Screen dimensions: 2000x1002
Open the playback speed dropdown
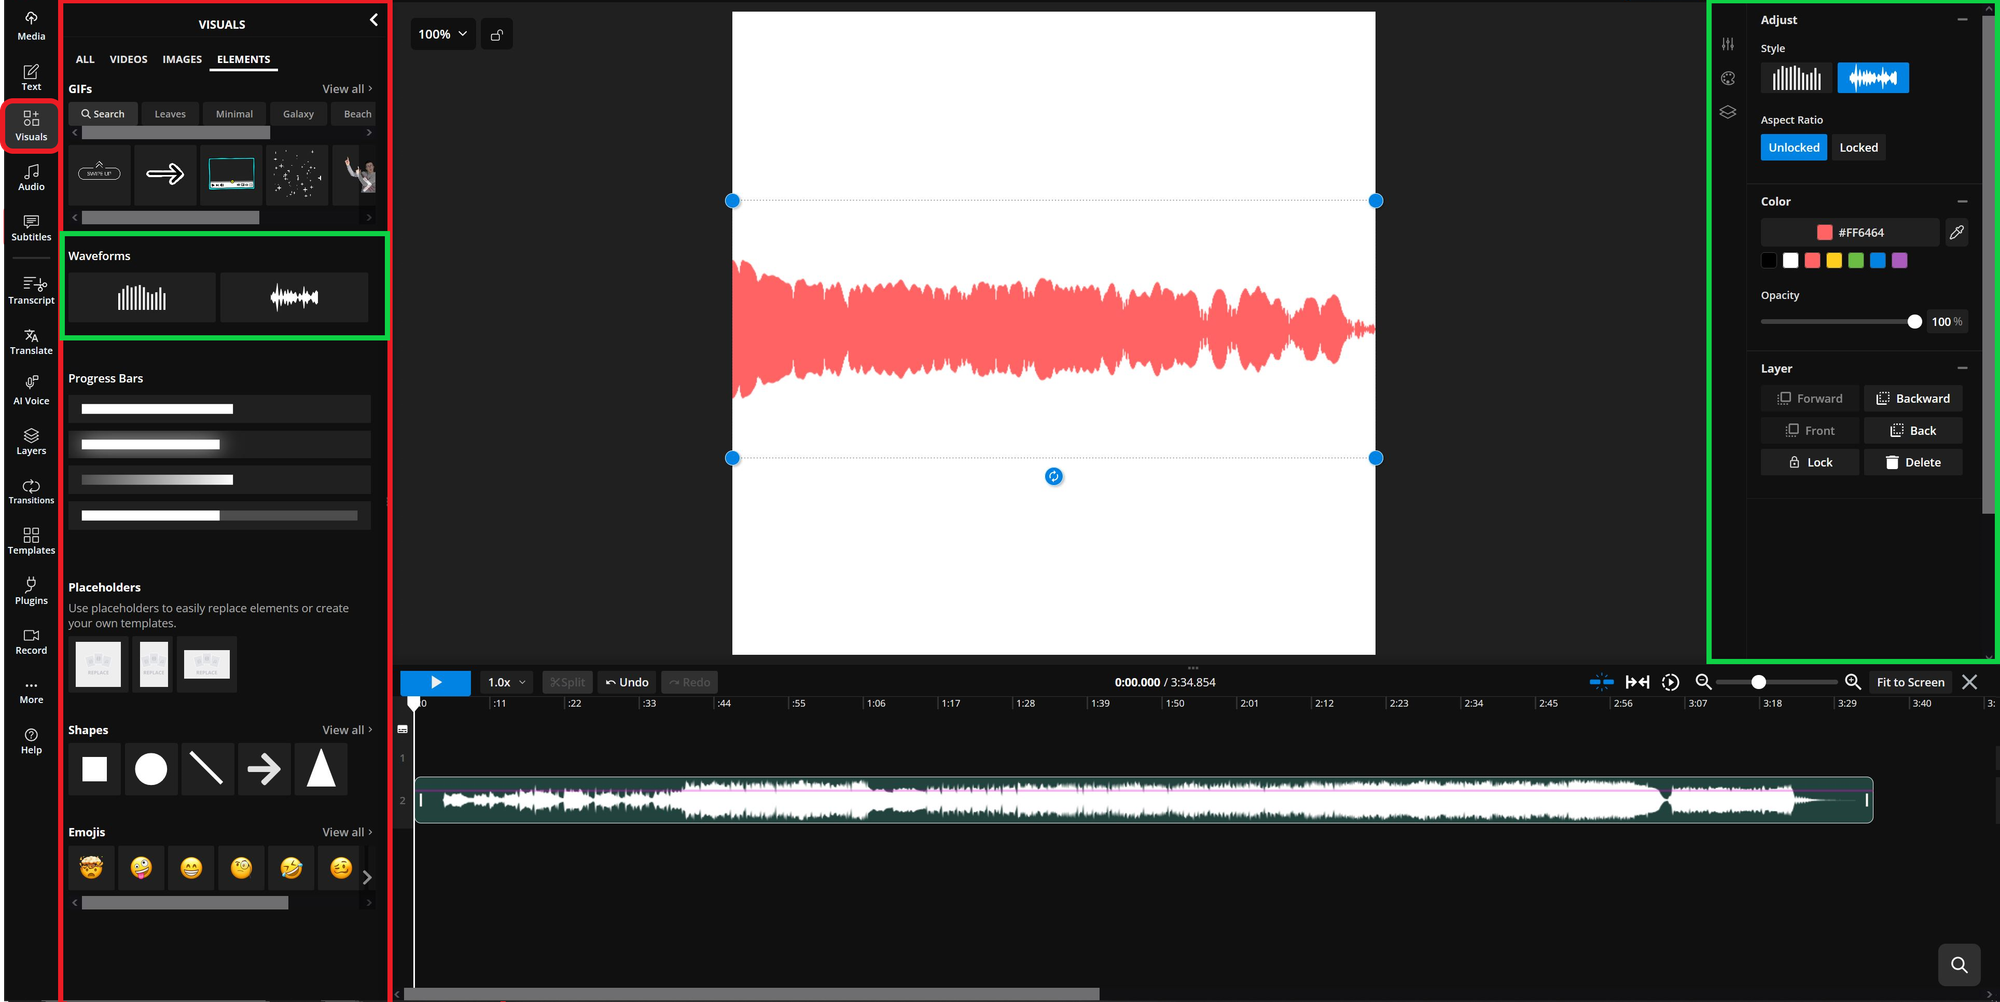505,682
